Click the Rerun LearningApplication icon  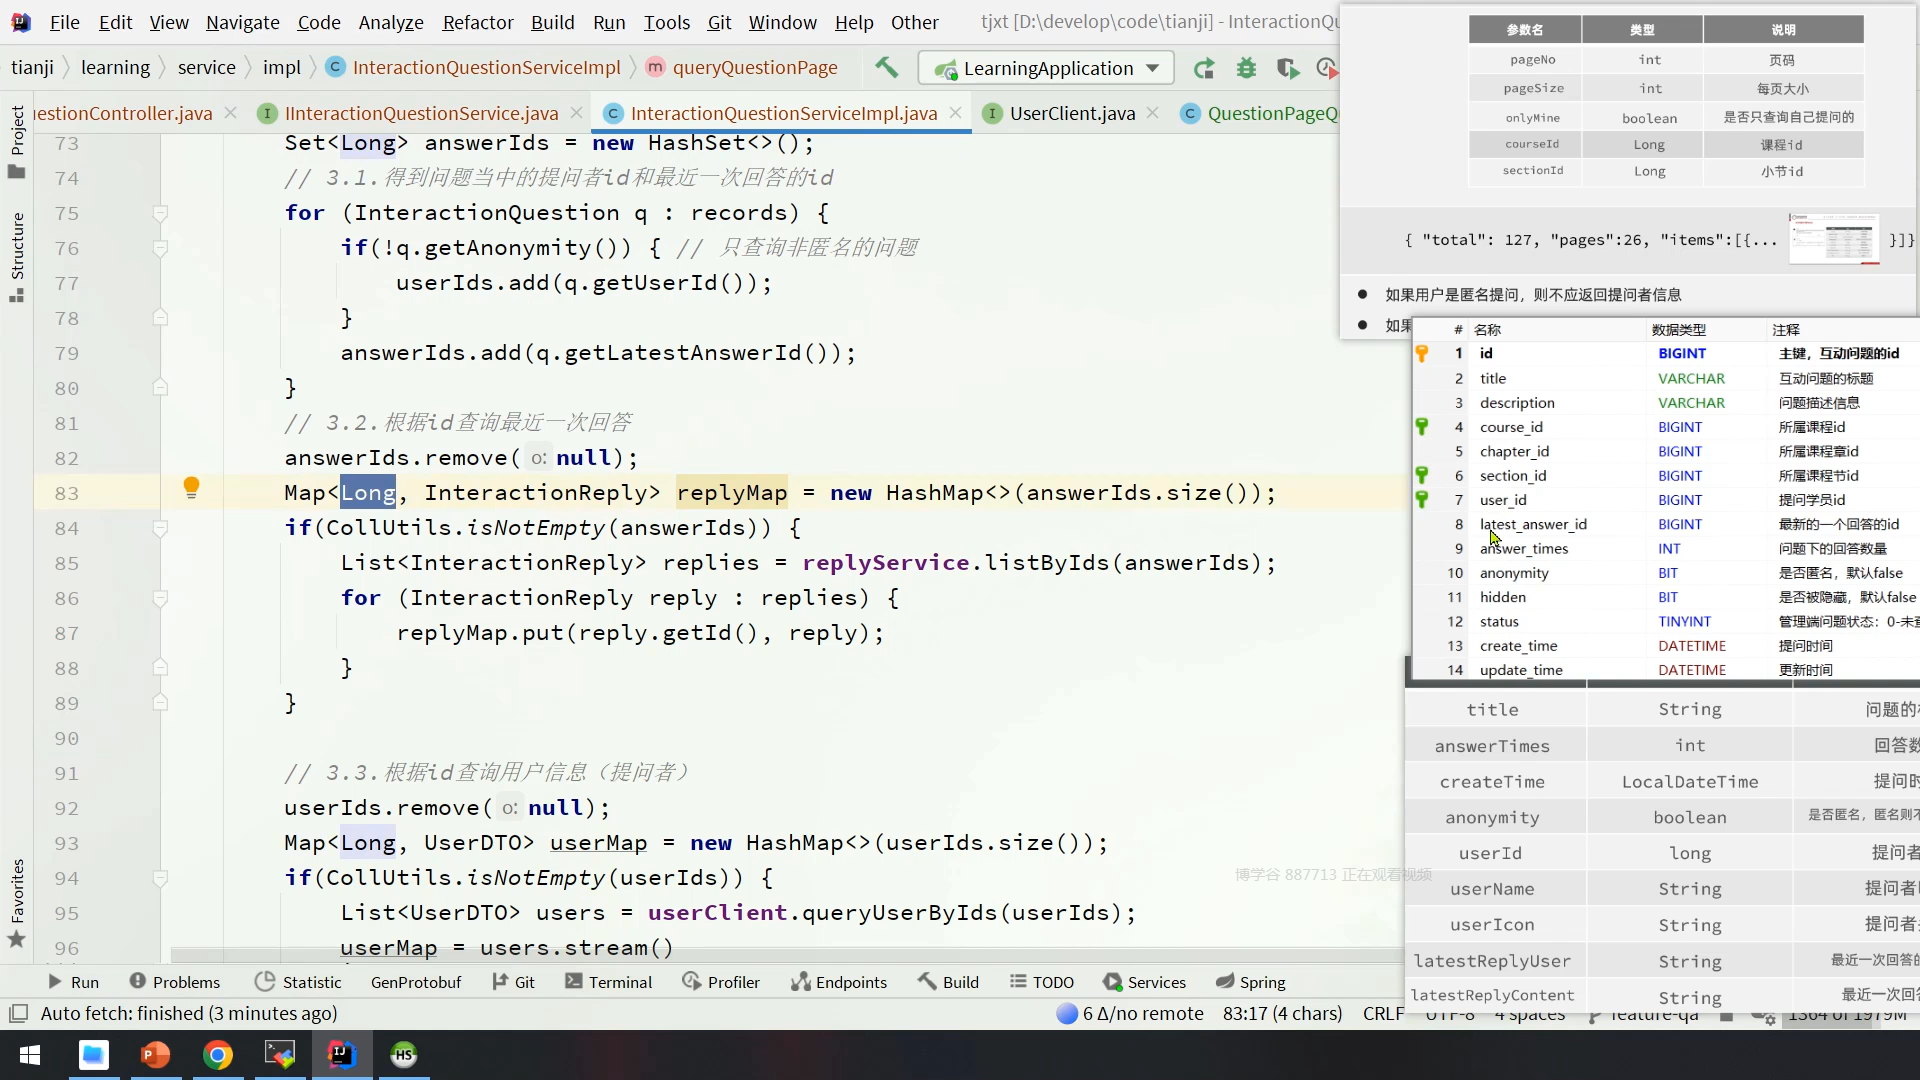coord(1204,68)
